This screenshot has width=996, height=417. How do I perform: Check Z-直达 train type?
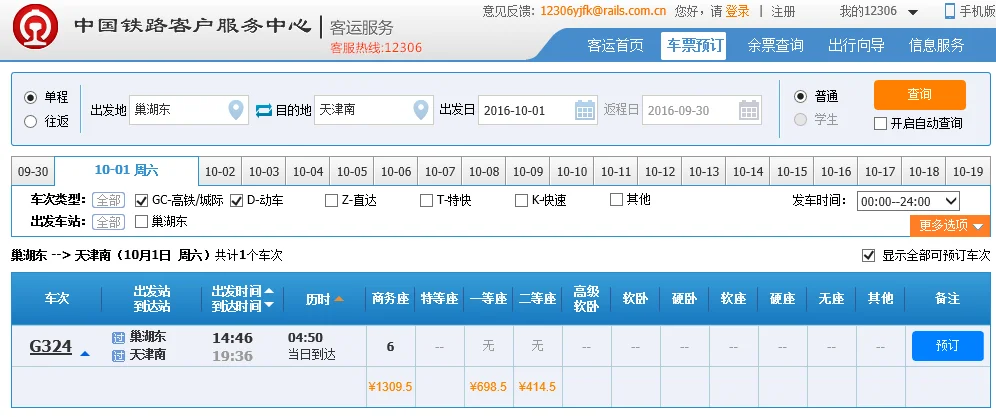point(331,201)
